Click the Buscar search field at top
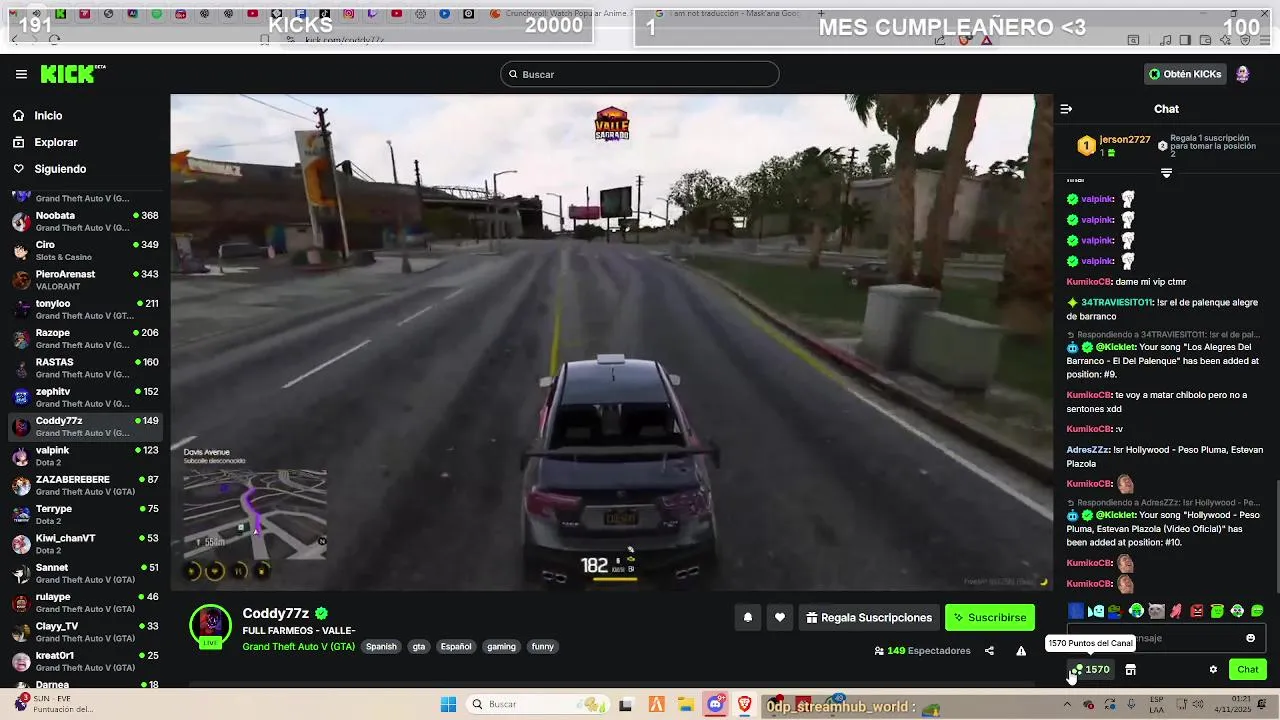Screen dimensions: 1280x720 [x=640, y=74]
